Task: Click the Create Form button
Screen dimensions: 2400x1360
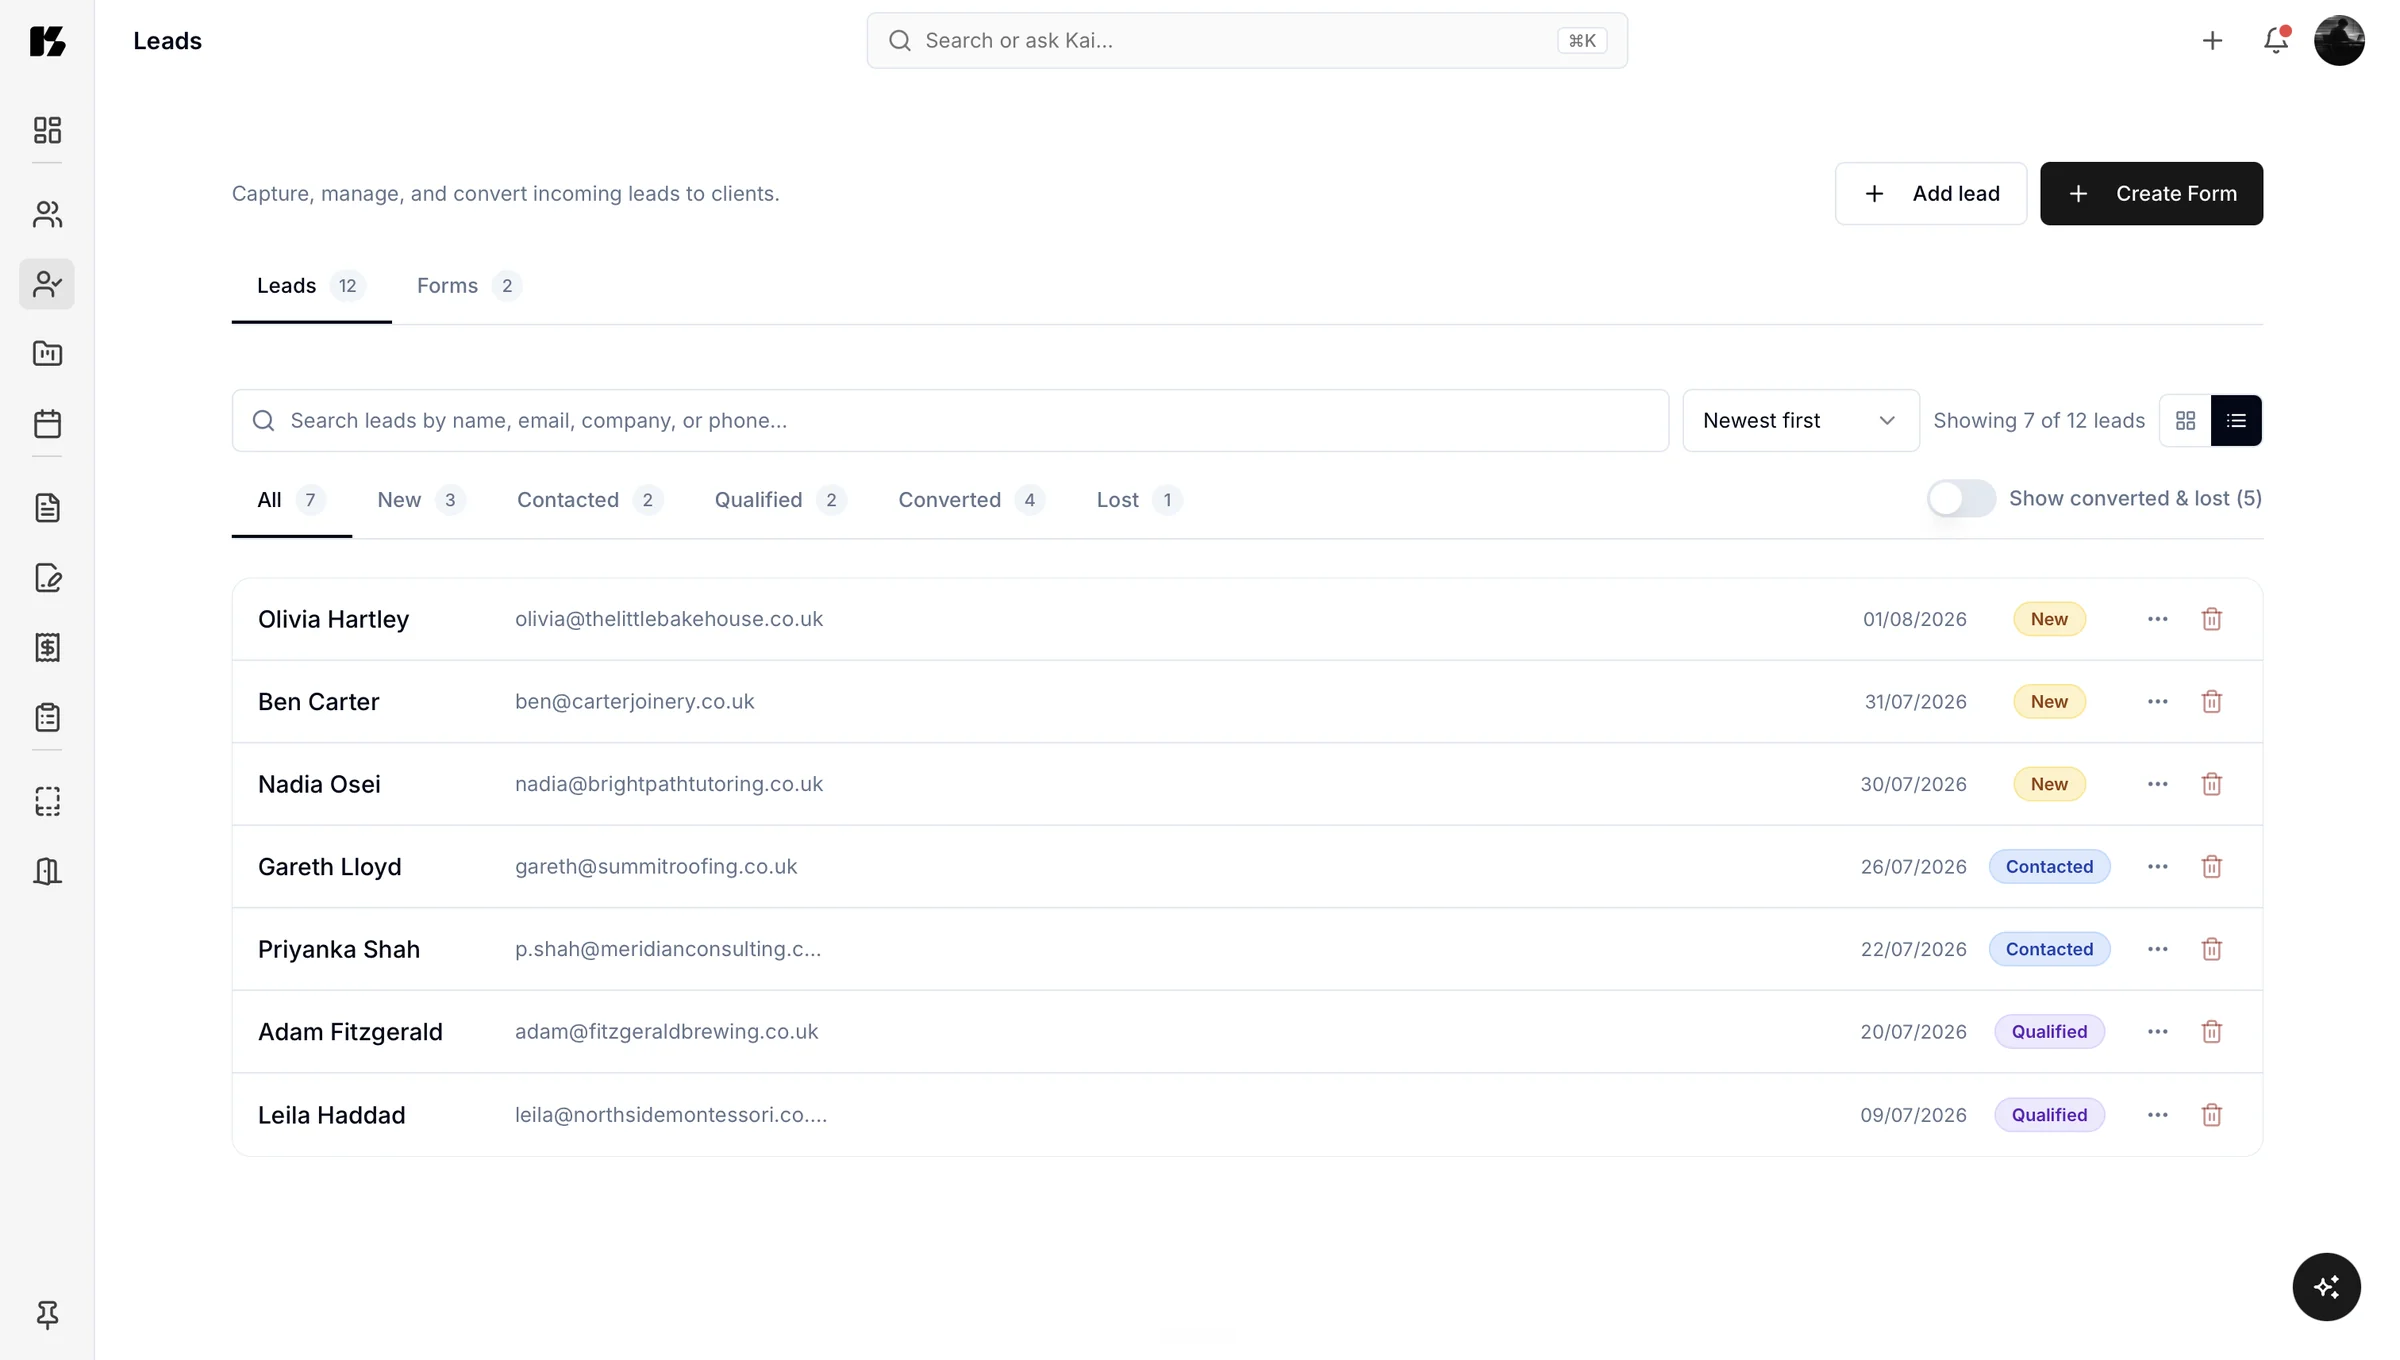Action: click(2151, 193)
